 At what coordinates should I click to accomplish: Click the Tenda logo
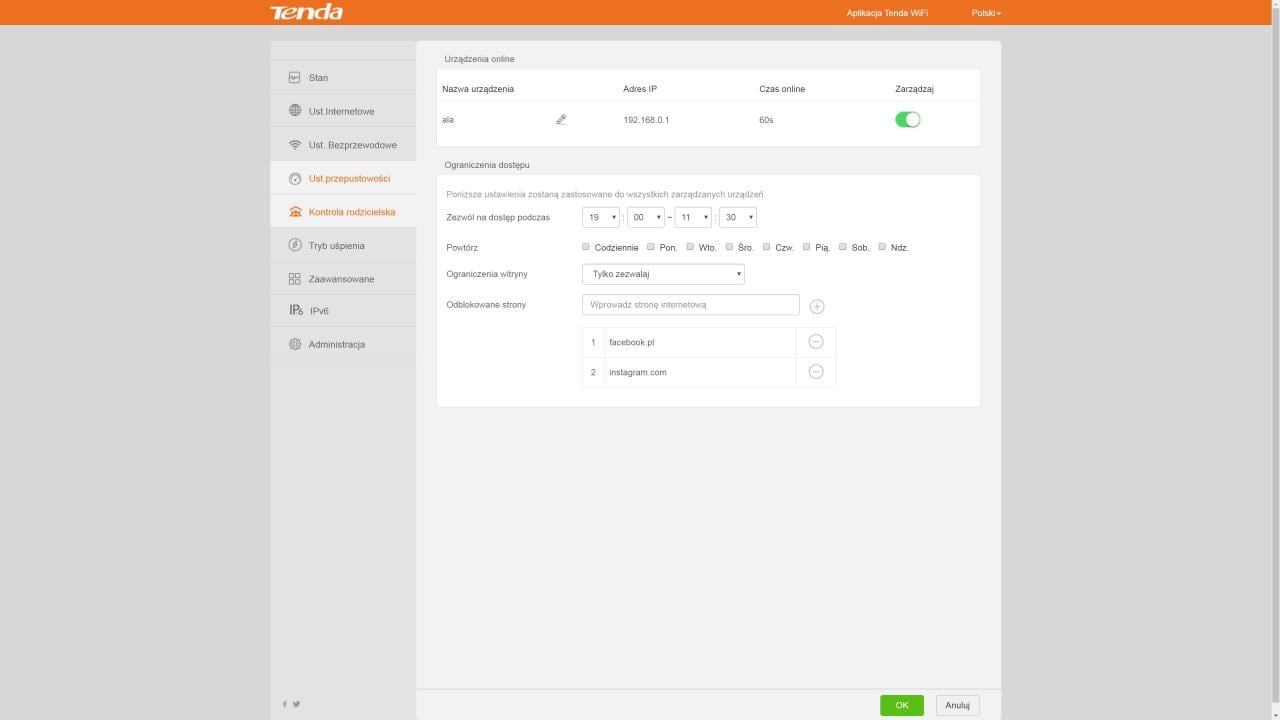pyautogui.click(x=306, y=12)
